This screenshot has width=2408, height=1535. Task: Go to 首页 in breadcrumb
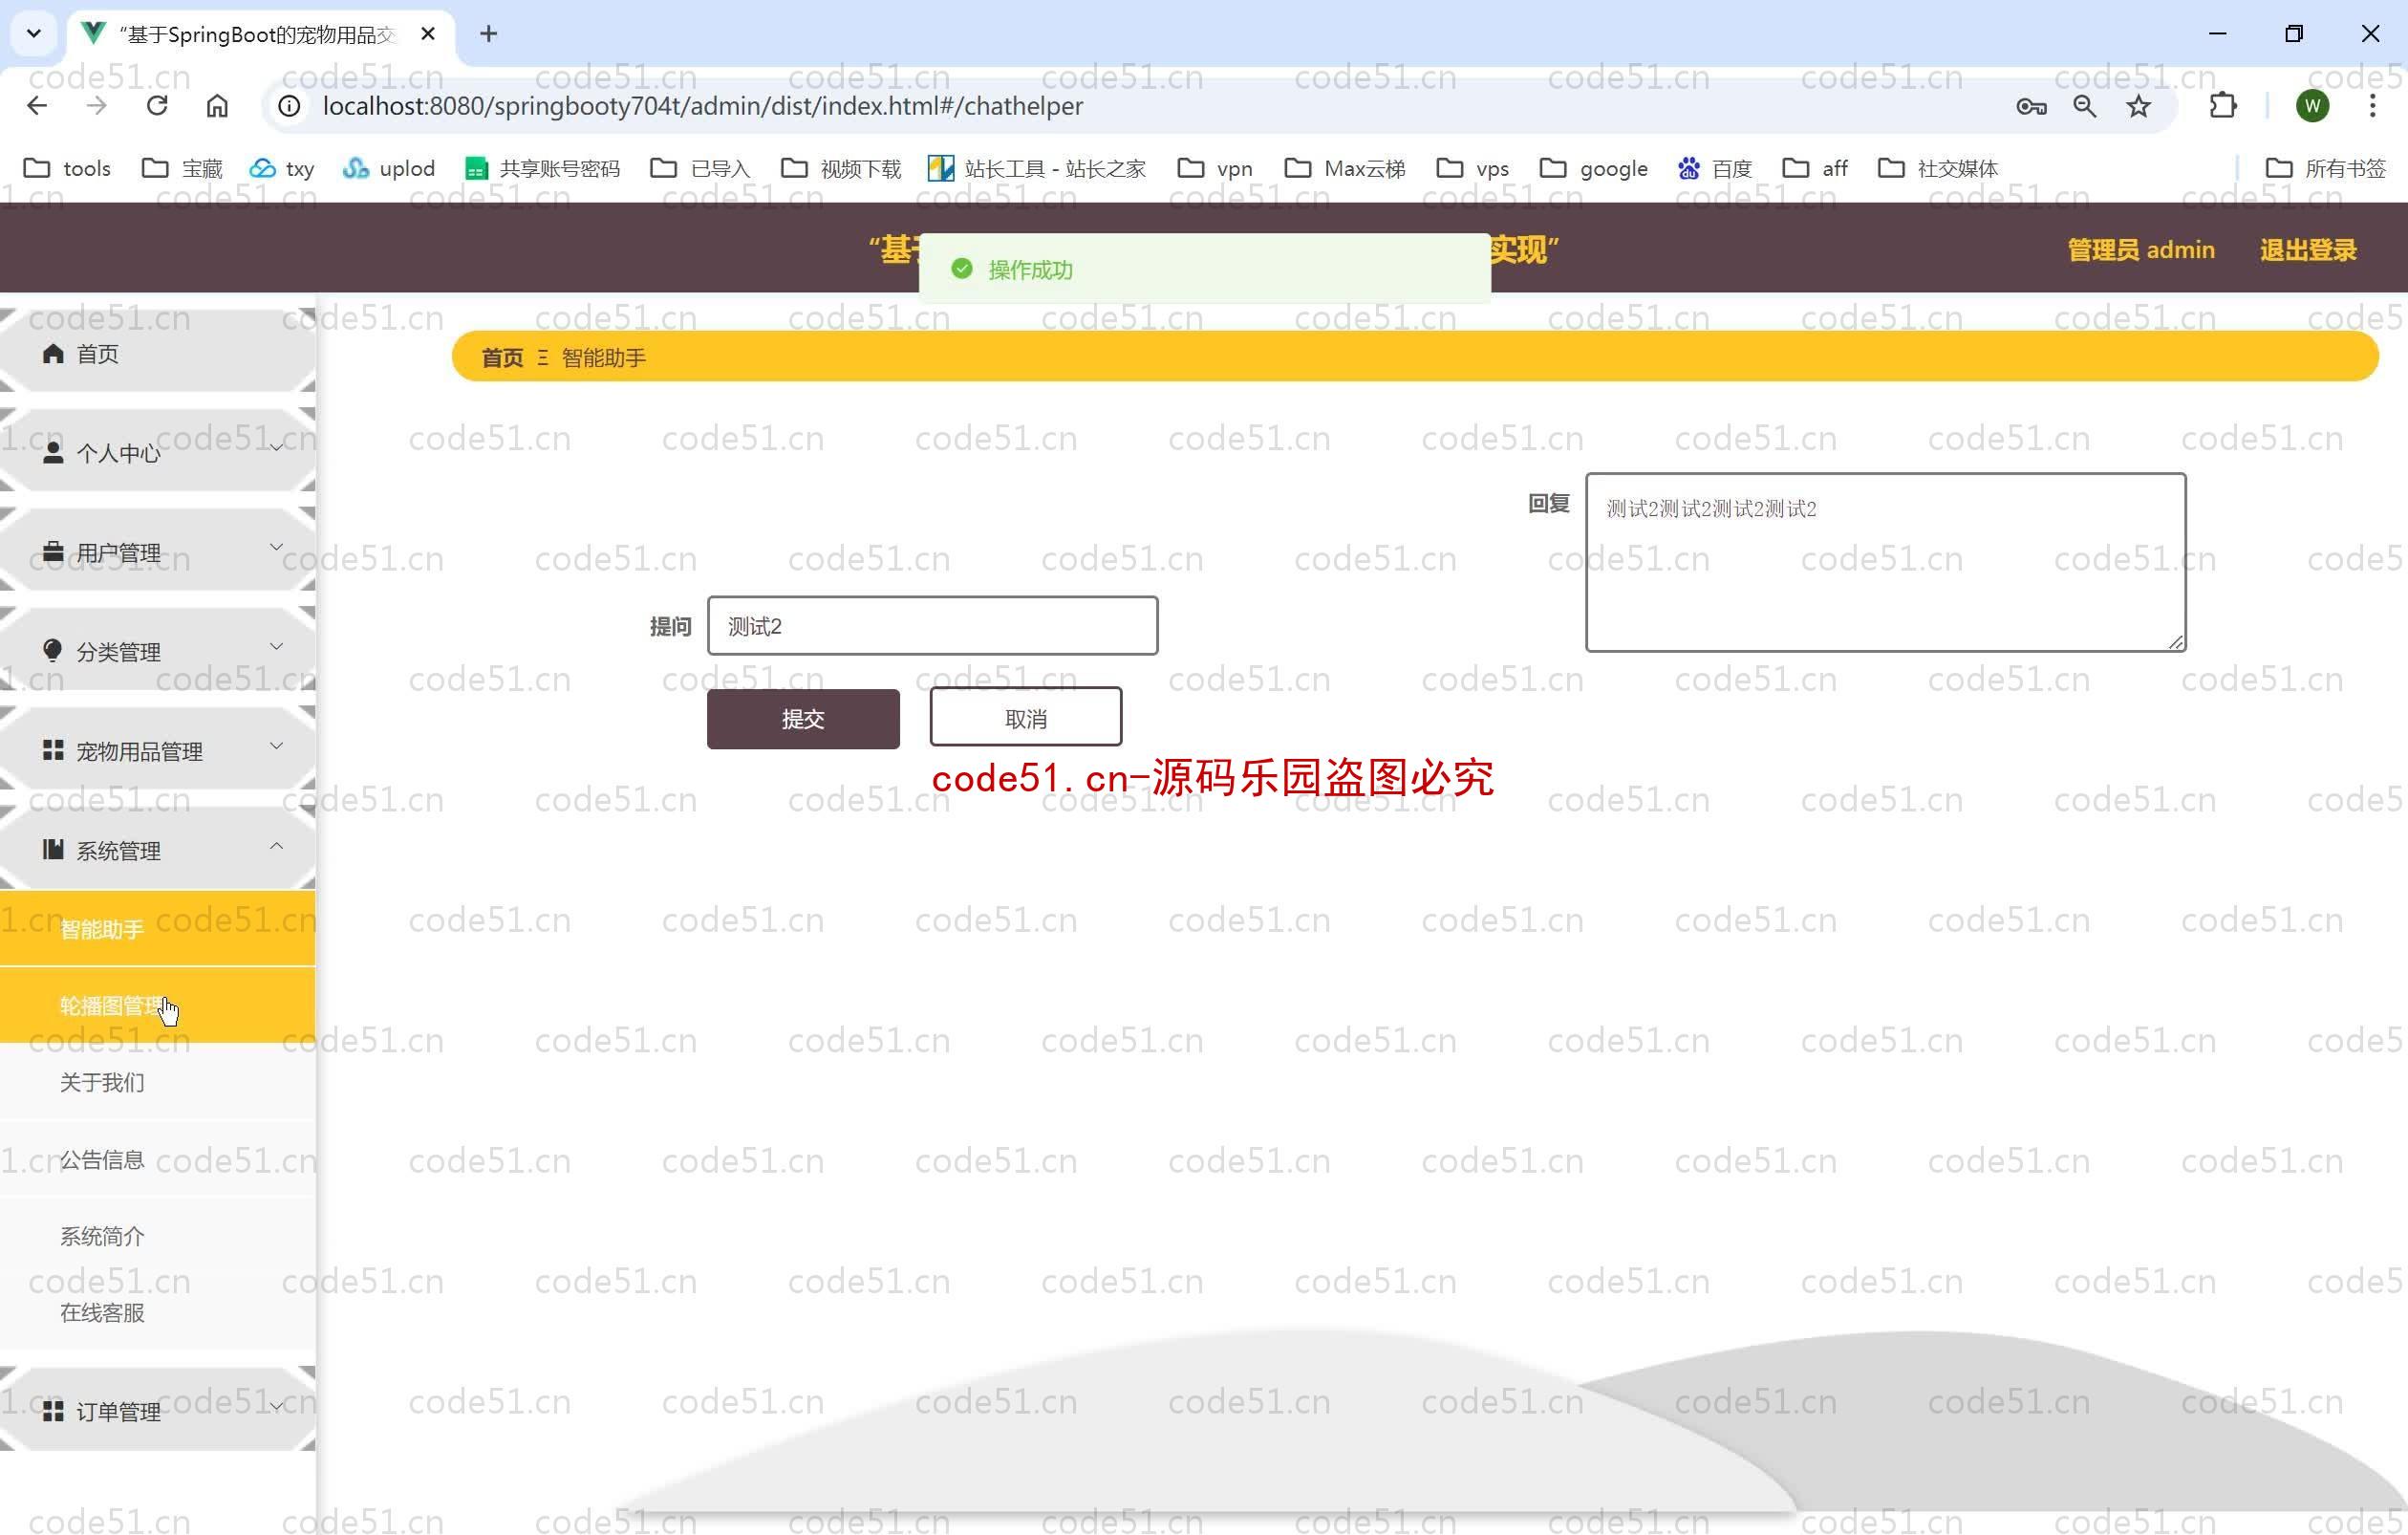point(502,358)
